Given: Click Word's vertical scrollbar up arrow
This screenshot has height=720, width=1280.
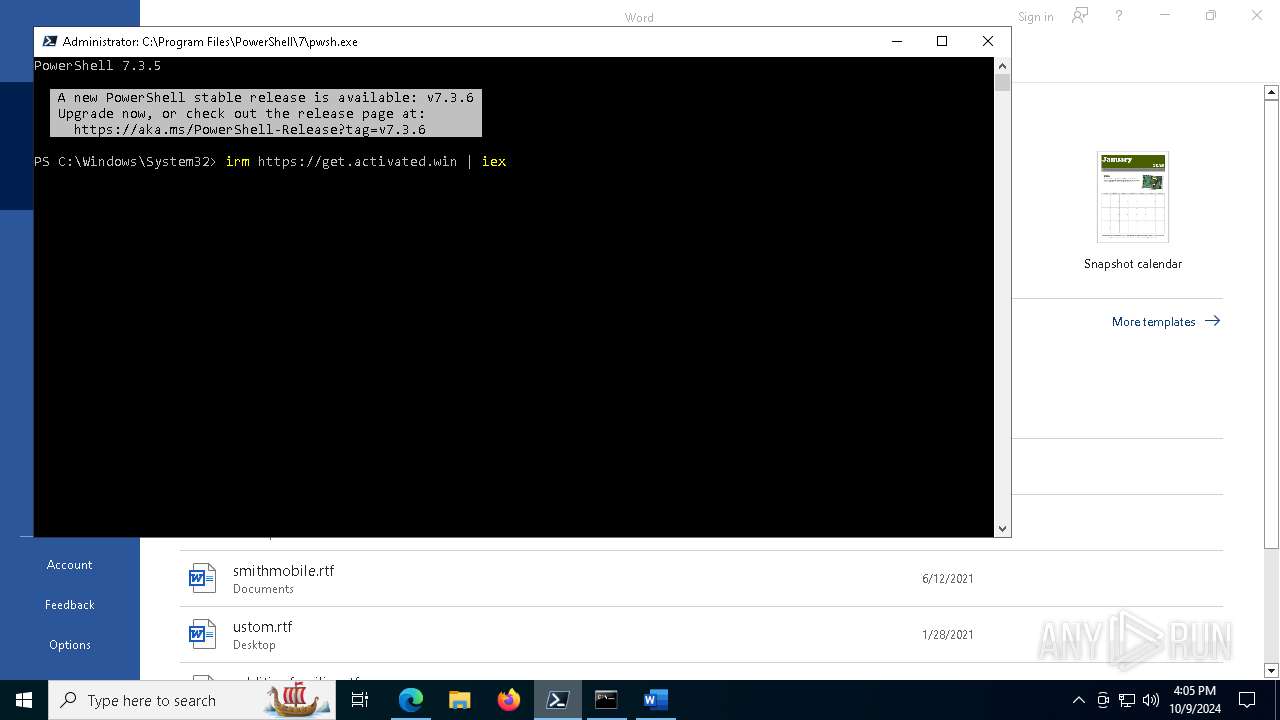Looking at the screenshot, I should (1271, 92).
